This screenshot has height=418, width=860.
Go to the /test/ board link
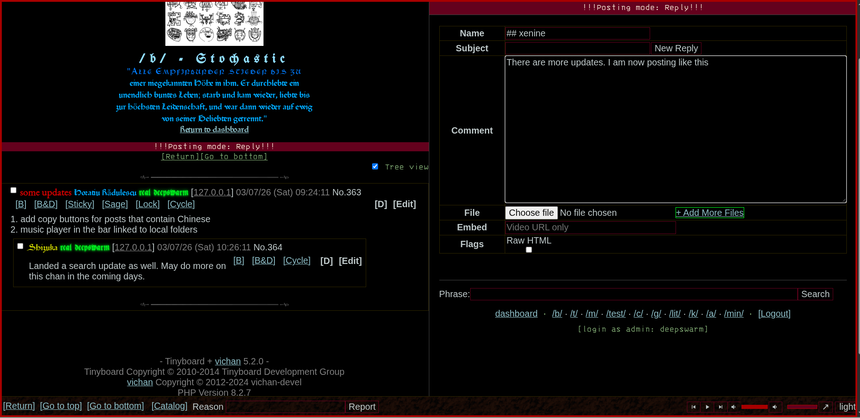616,314
